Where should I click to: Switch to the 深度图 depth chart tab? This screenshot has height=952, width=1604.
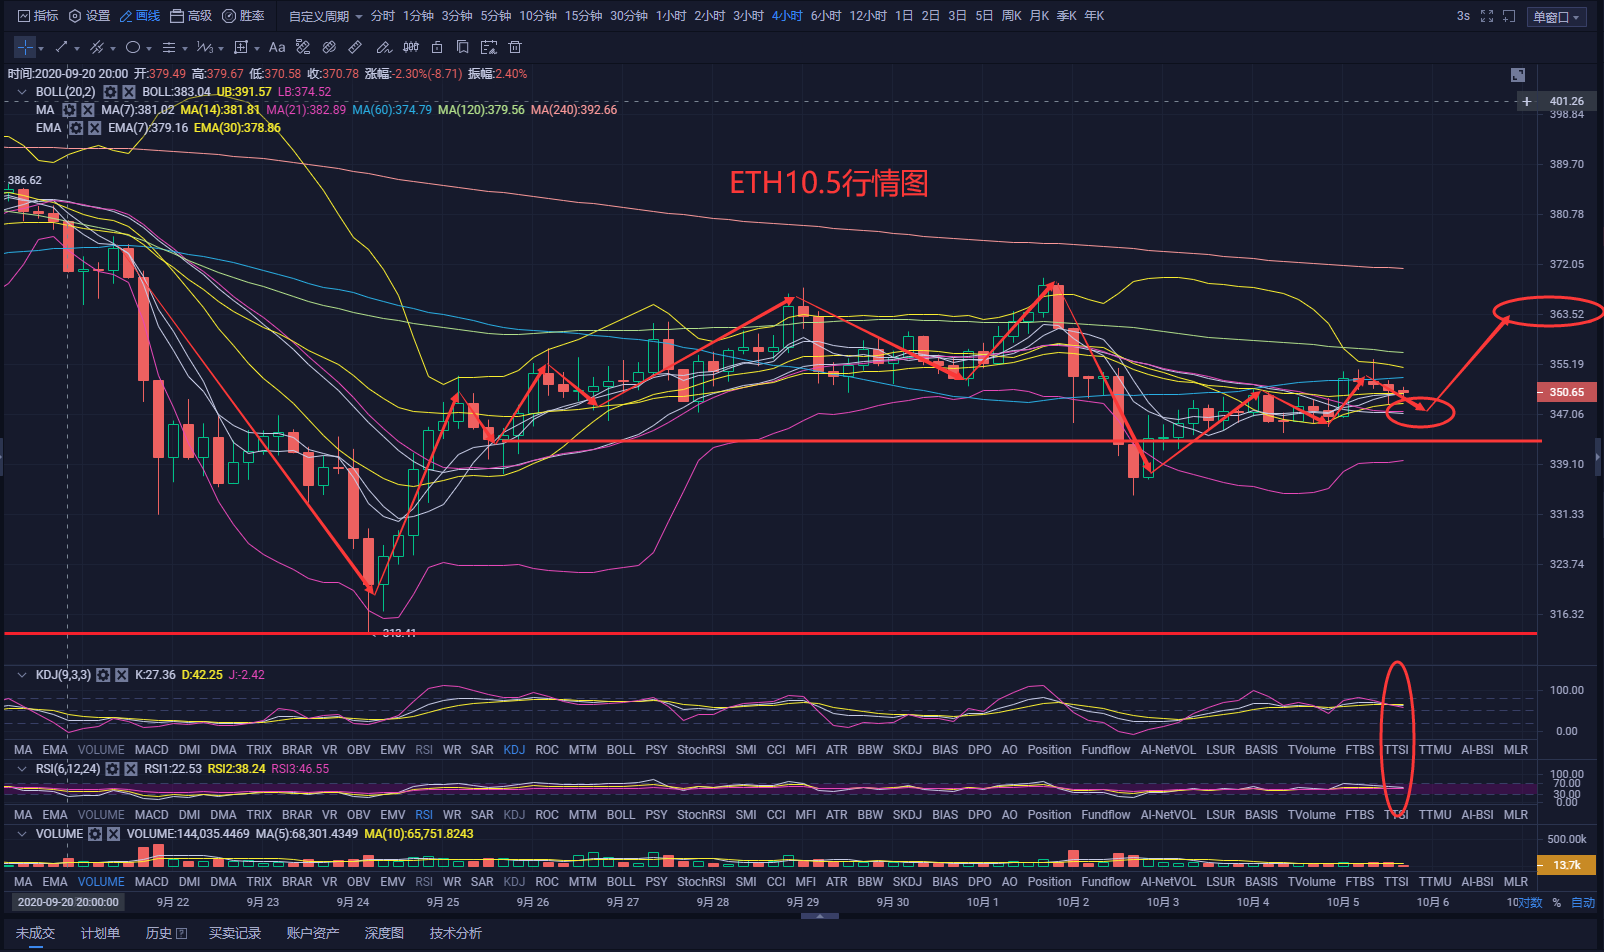click(383, 932)
